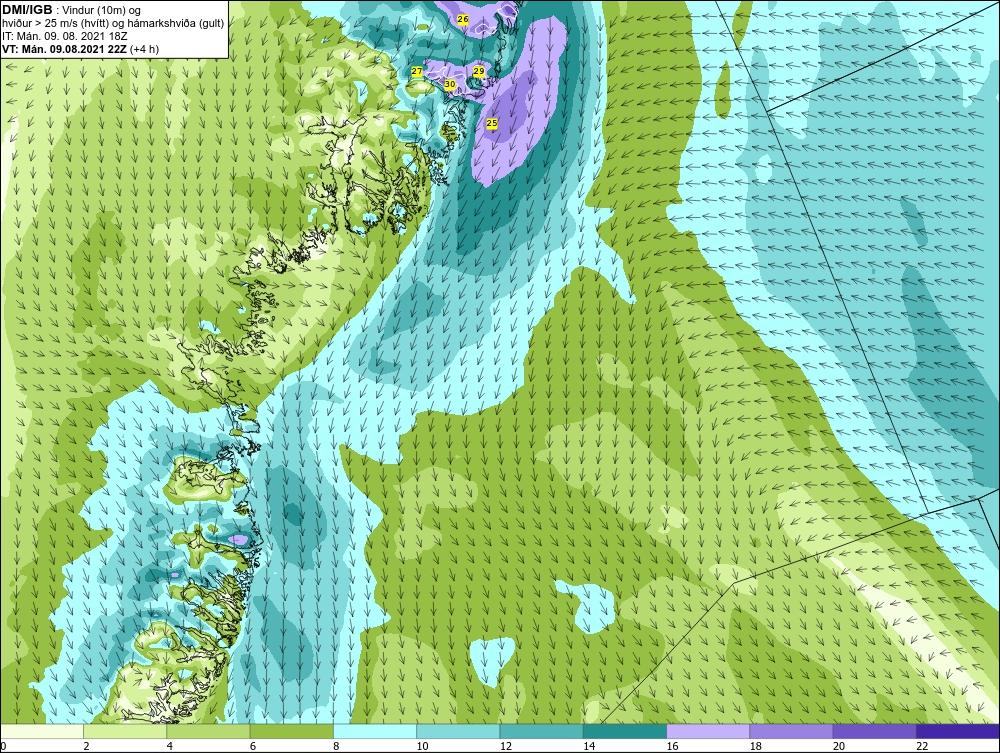Viewport: 1000px width, 753px height.
Task: Select the 16–18 m/s legend color
Action: tap(708, 731)
